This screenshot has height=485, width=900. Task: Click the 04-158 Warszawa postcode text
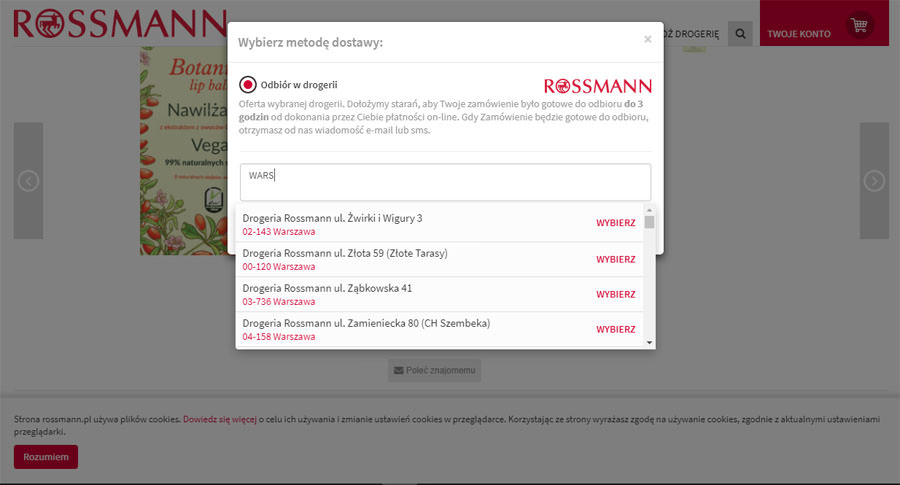point(278,337)
